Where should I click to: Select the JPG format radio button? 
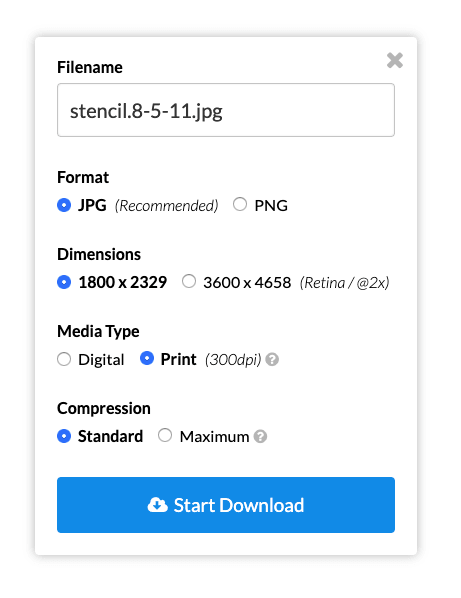(x=64, y=205)
